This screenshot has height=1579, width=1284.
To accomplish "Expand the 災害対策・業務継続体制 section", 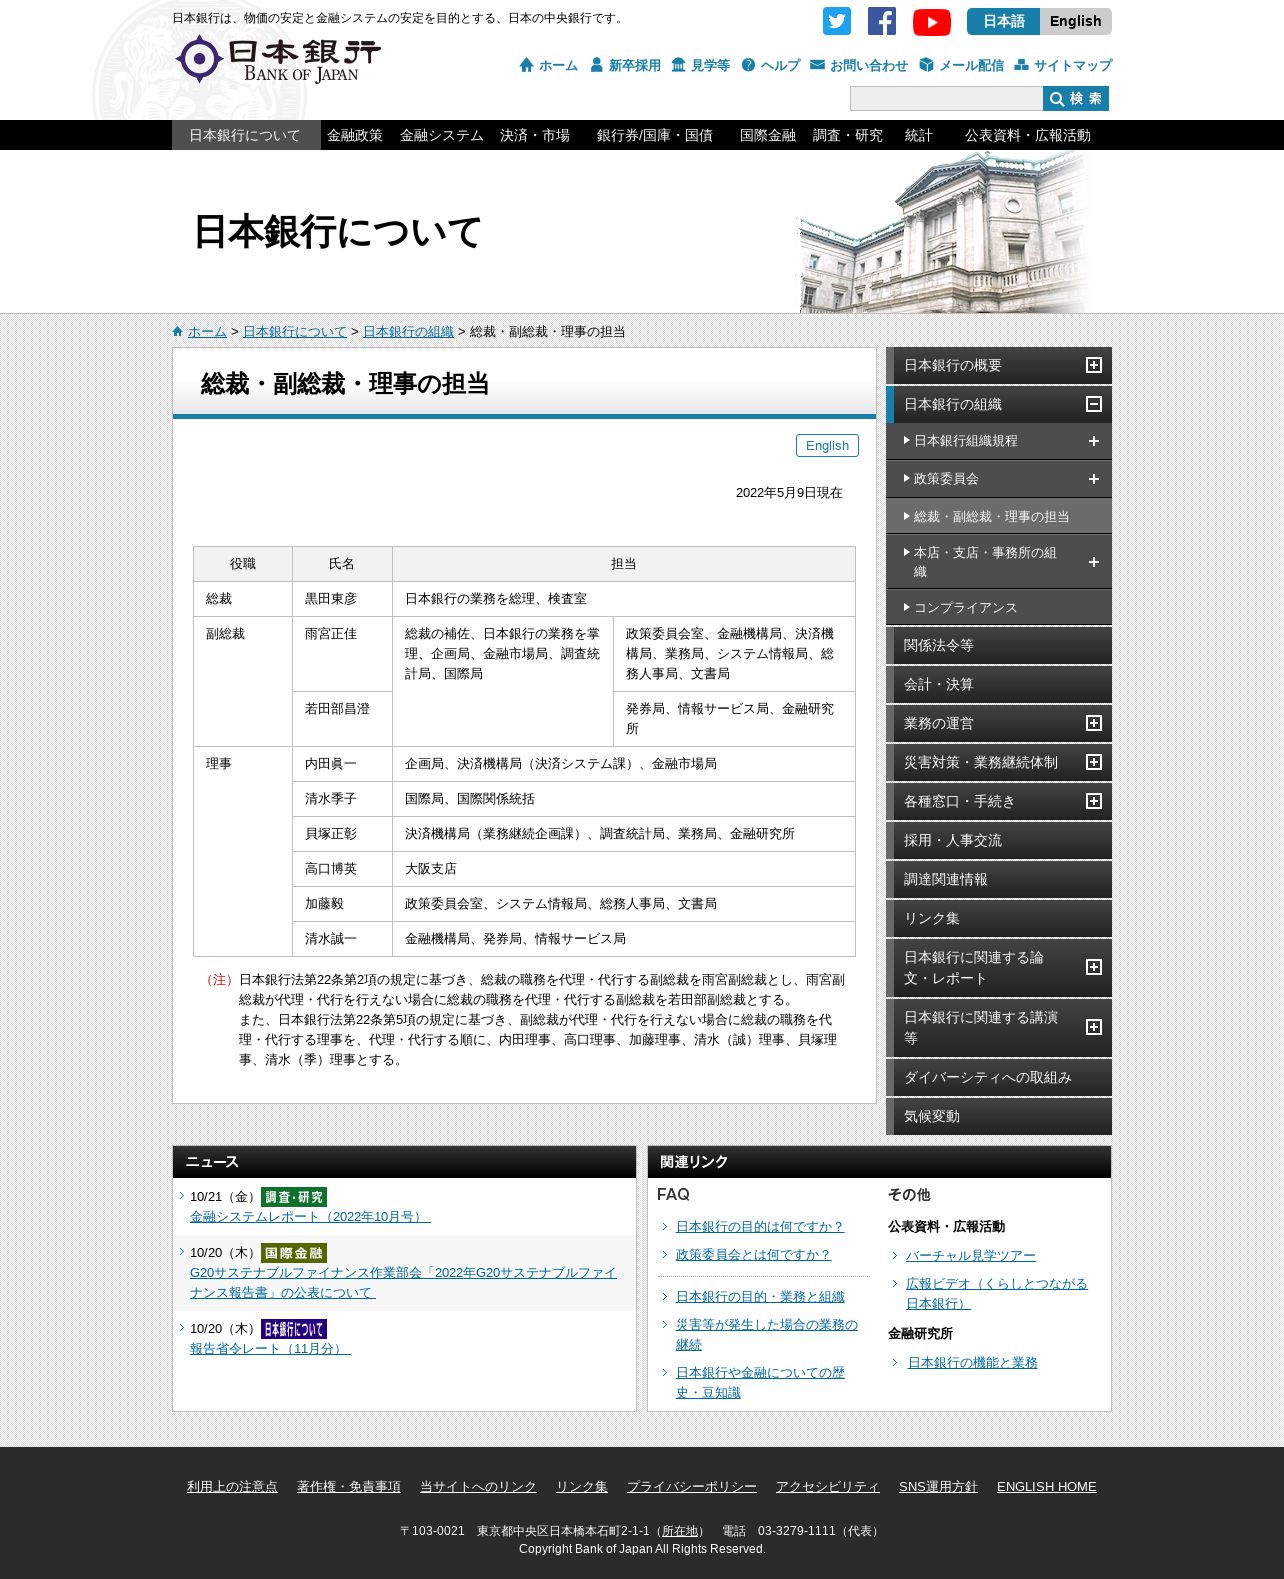I will 1094,762.
